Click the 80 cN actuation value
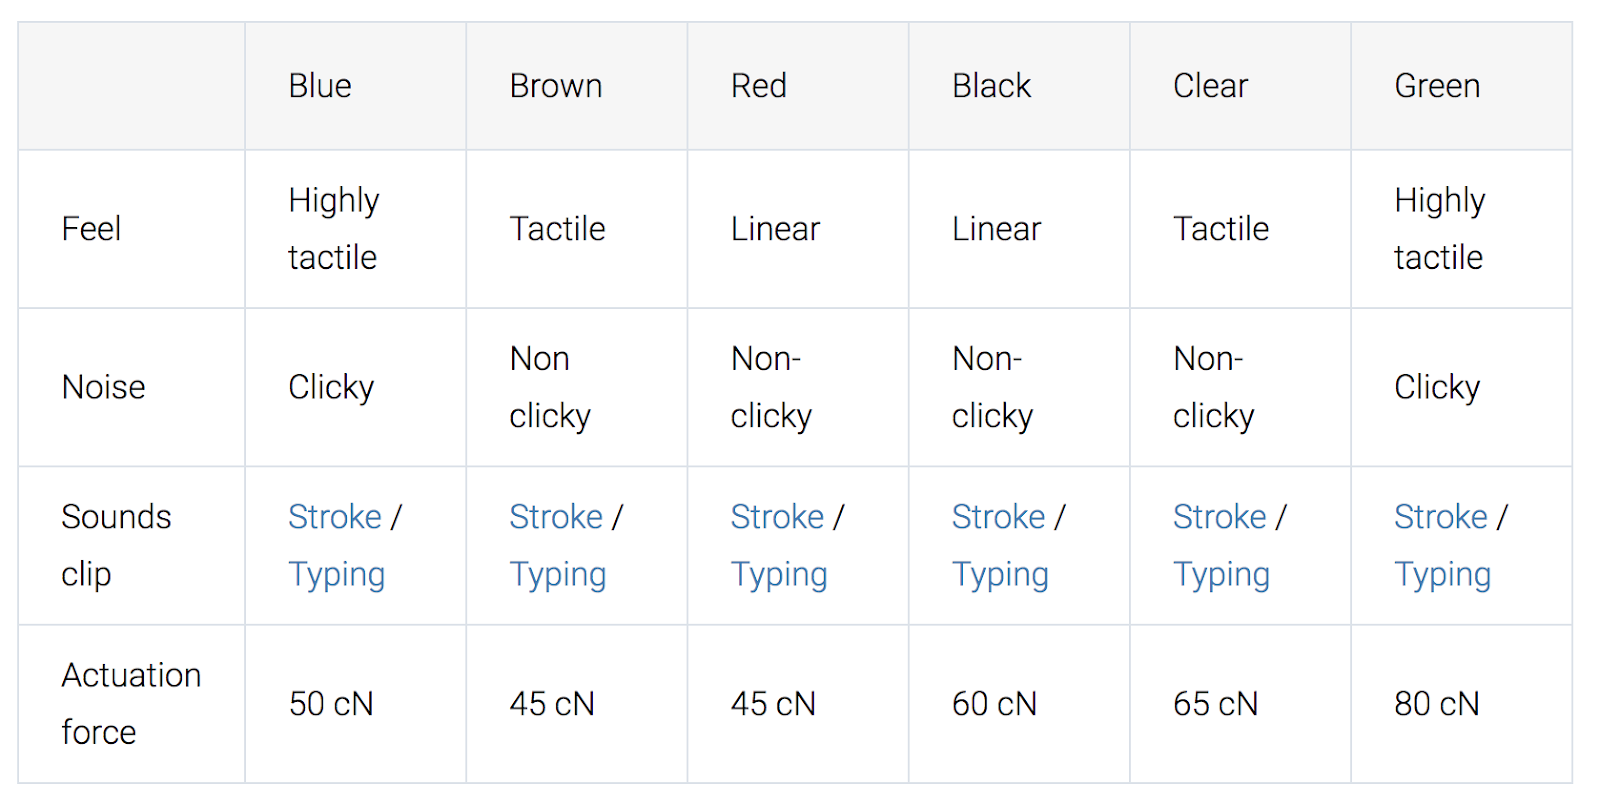 [x=1437, y=704]
